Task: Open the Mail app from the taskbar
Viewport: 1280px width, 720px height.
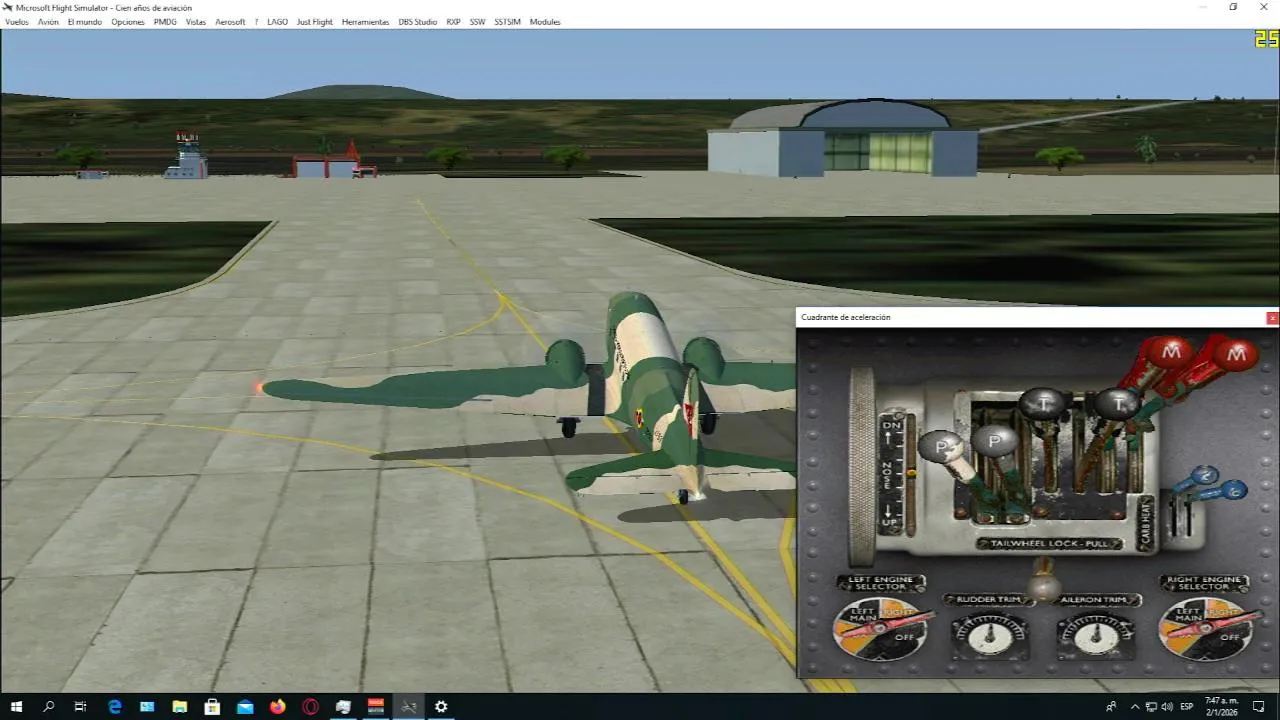Action: pos(245,706)
